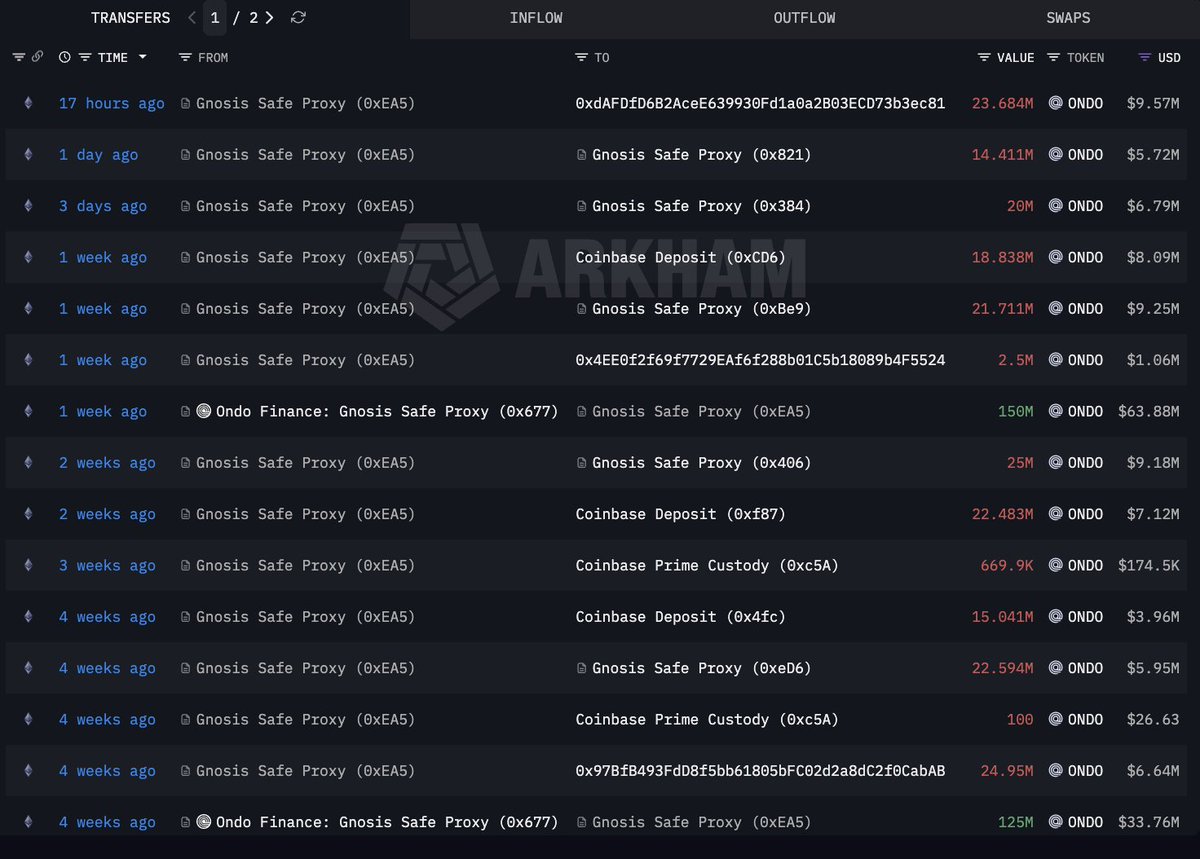Click ONDO token icon in $5.95M row
This screenshot has width=1200, height=859.
pos(1055,668)
